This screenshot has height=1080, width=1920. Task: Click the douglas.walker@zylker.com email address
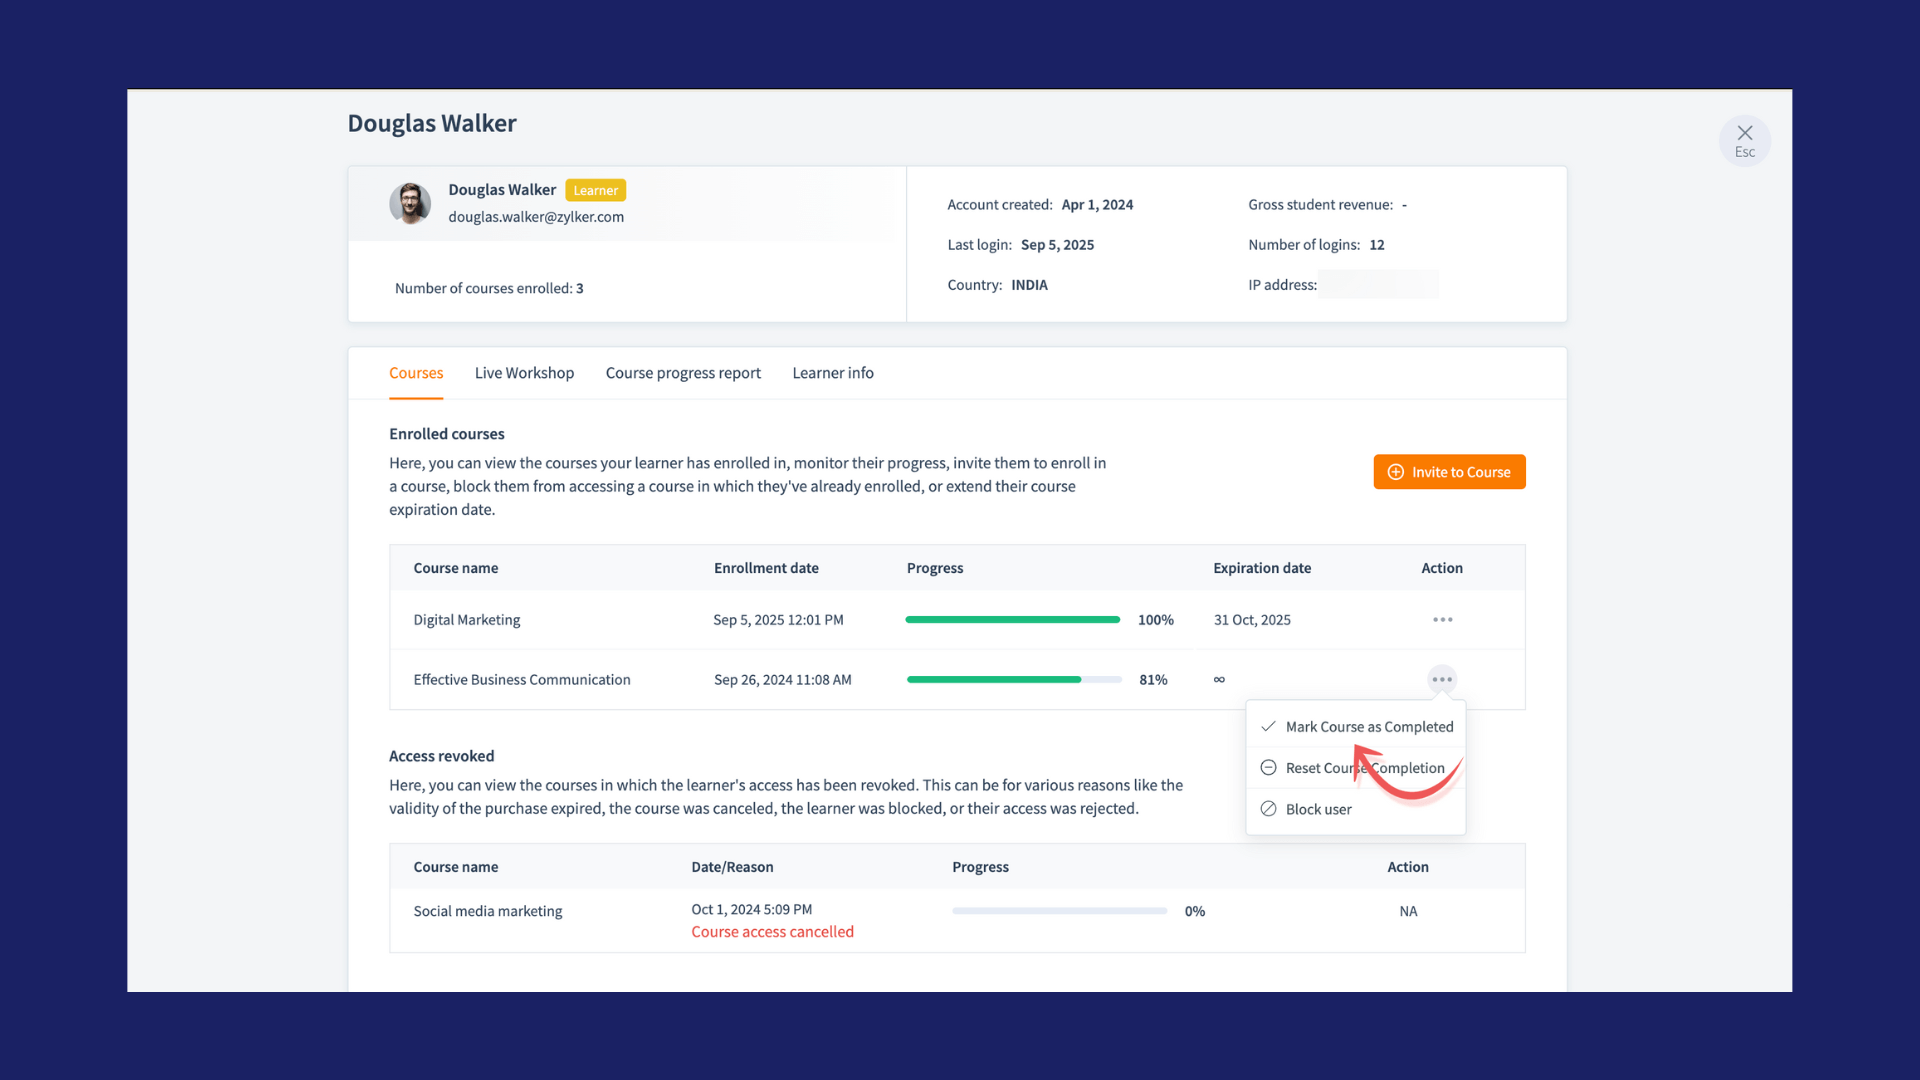click(x=536, y=217)
